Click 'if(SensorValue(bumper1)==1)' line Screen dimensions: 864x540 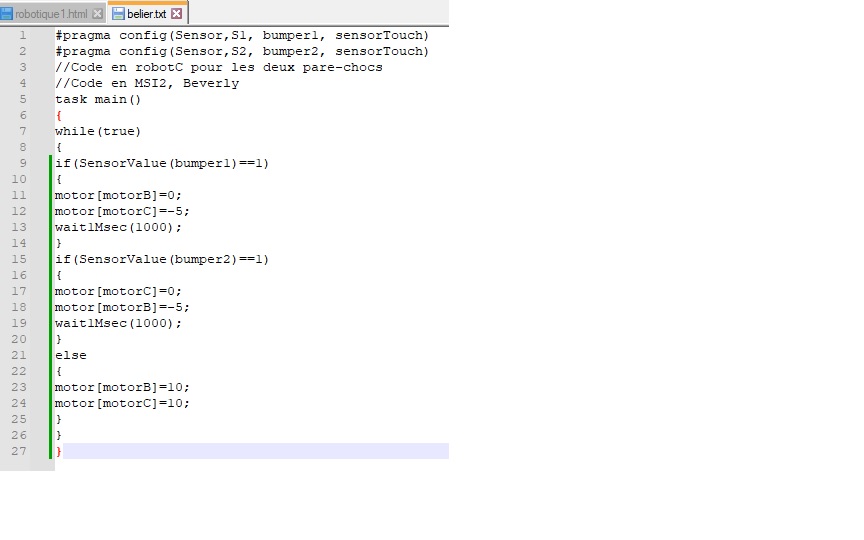[x=162, y=163]
